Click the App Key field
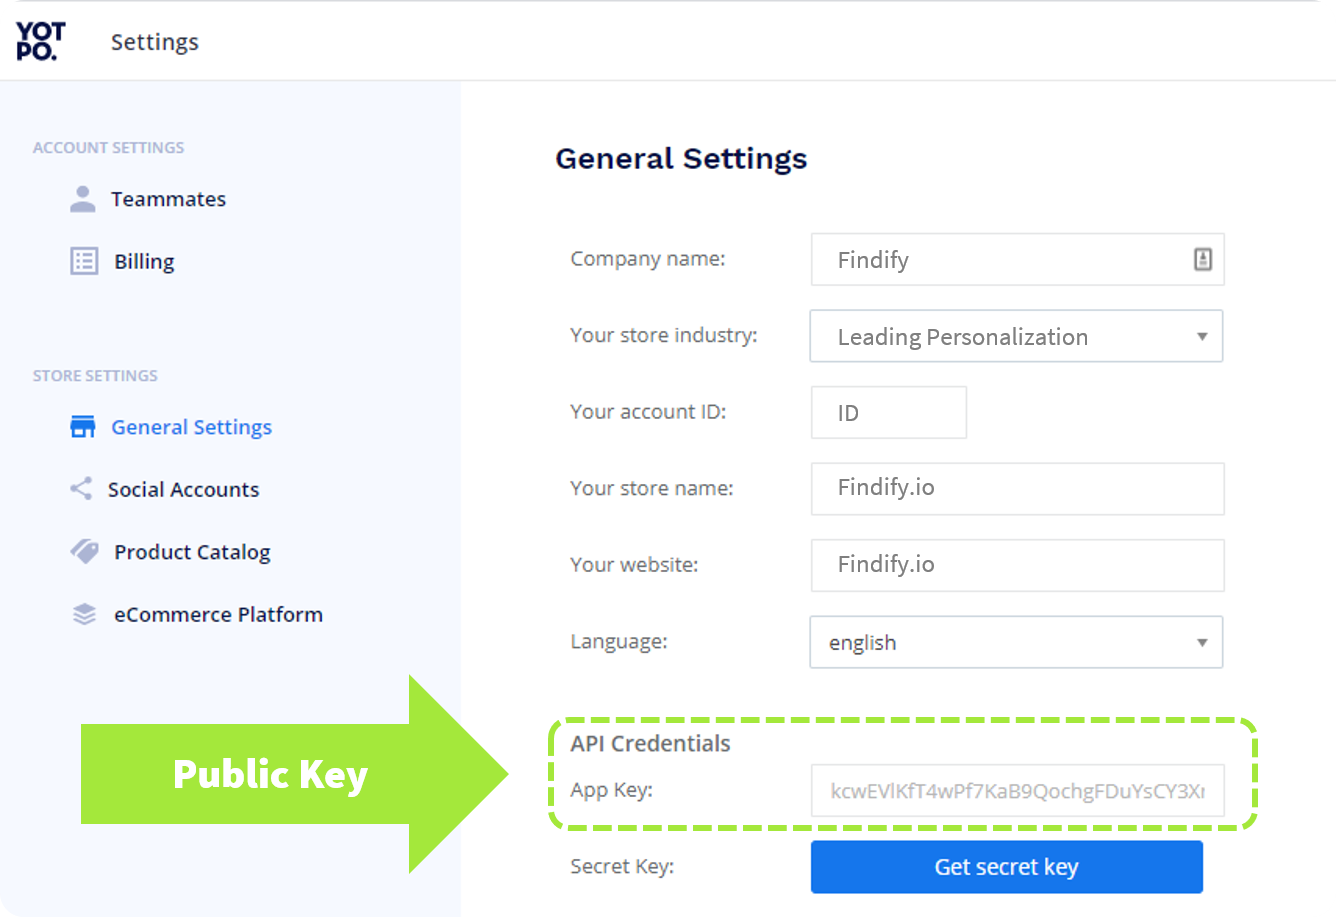 1016,791
